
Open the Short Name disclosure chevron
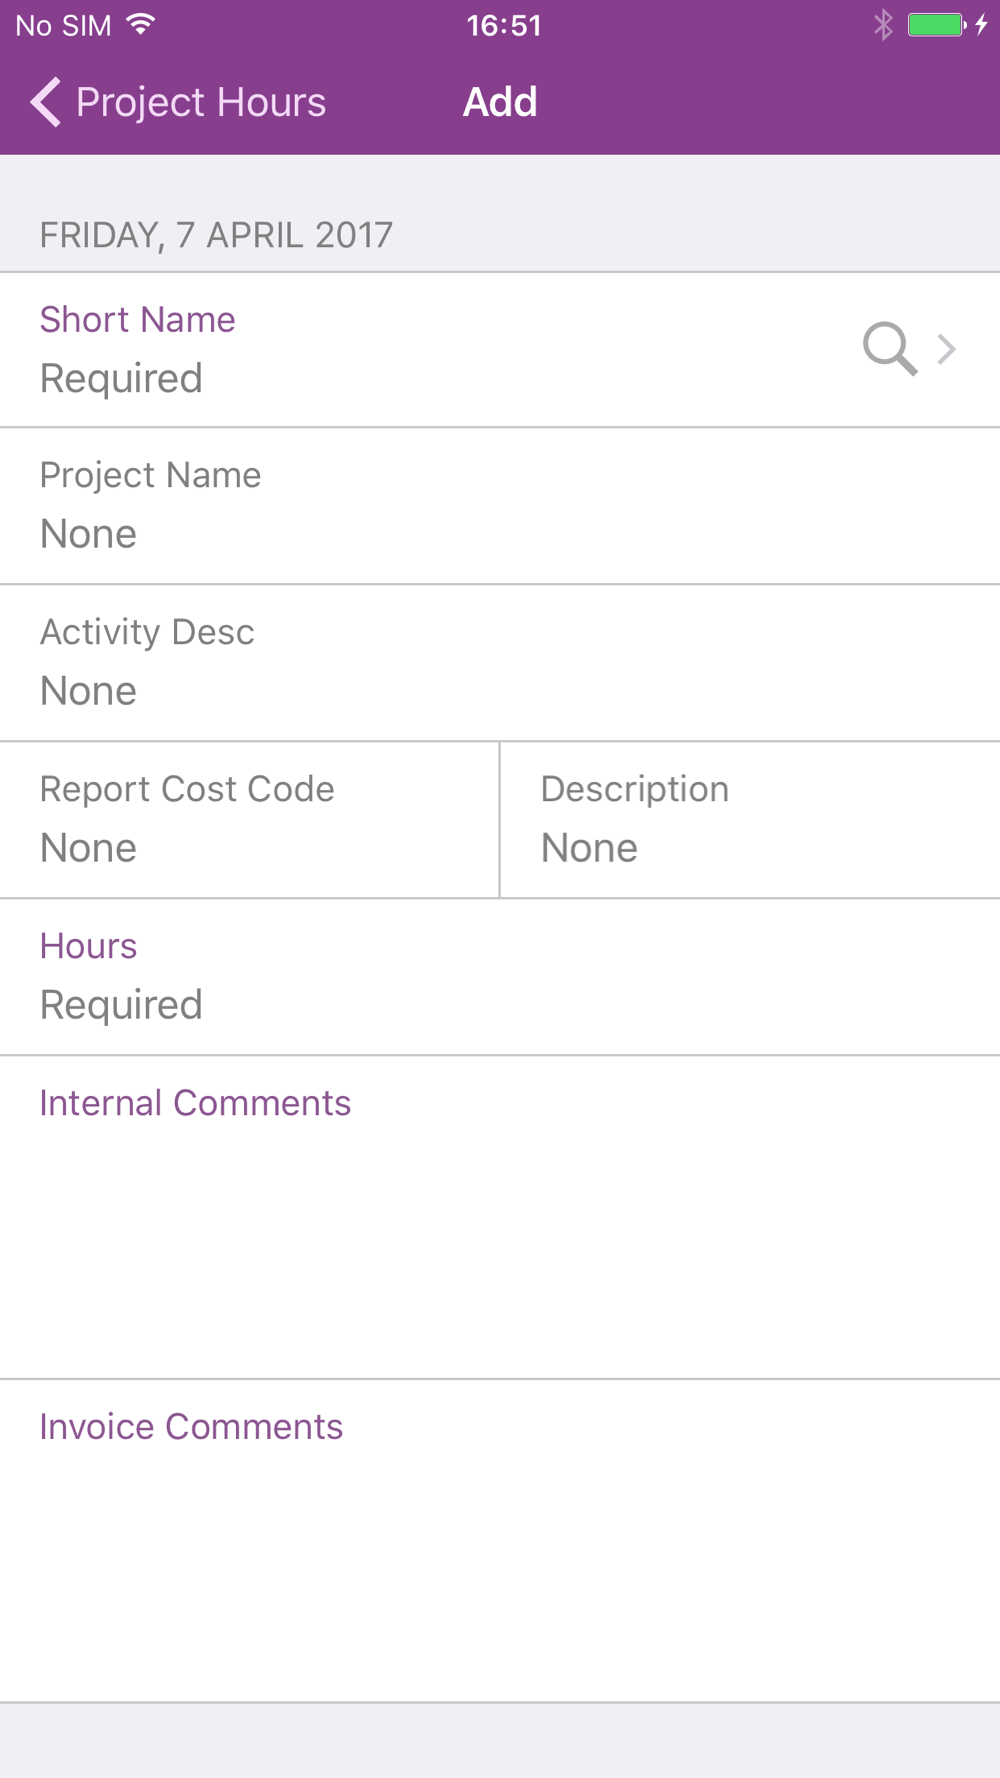click(946, 349)
